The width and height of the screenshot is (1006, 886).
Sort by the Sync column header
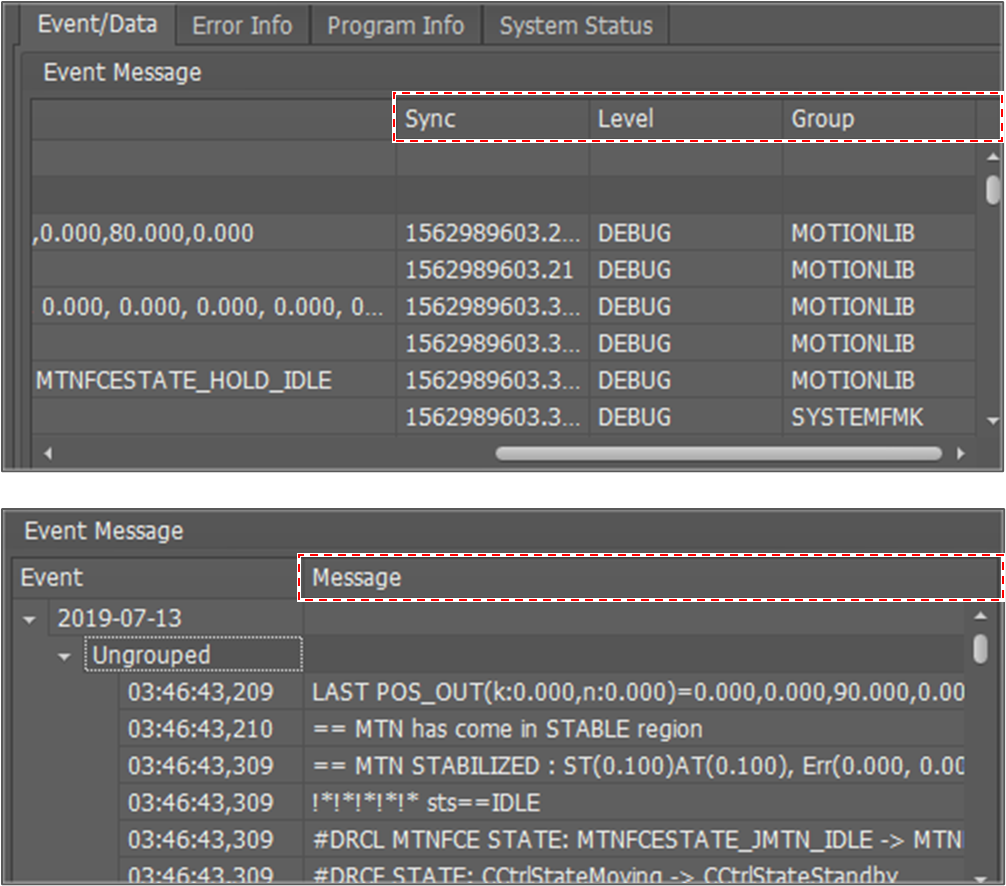click(x=492, y=119)
